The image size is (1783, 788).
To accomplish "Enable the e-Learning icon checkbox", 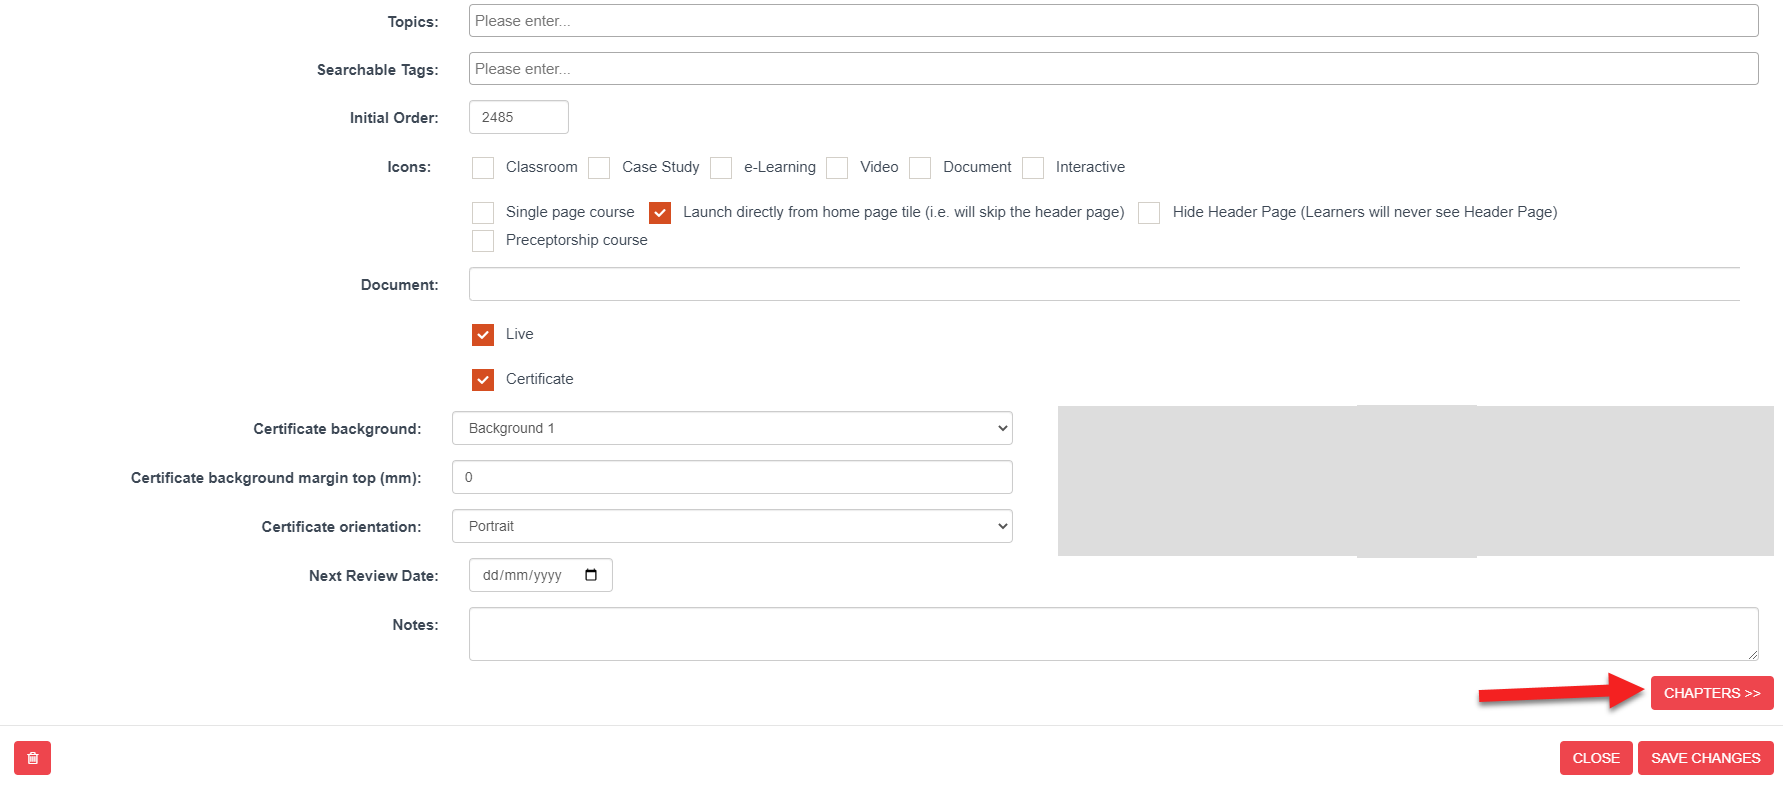I will tap(721, 168).
